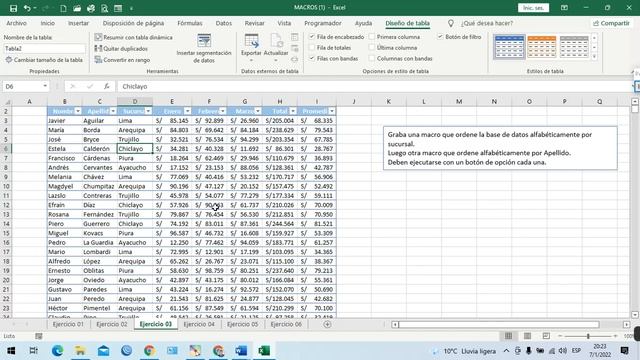
Task: Open the Ejercicio 04 sheet tab
Action: point(199,324)
